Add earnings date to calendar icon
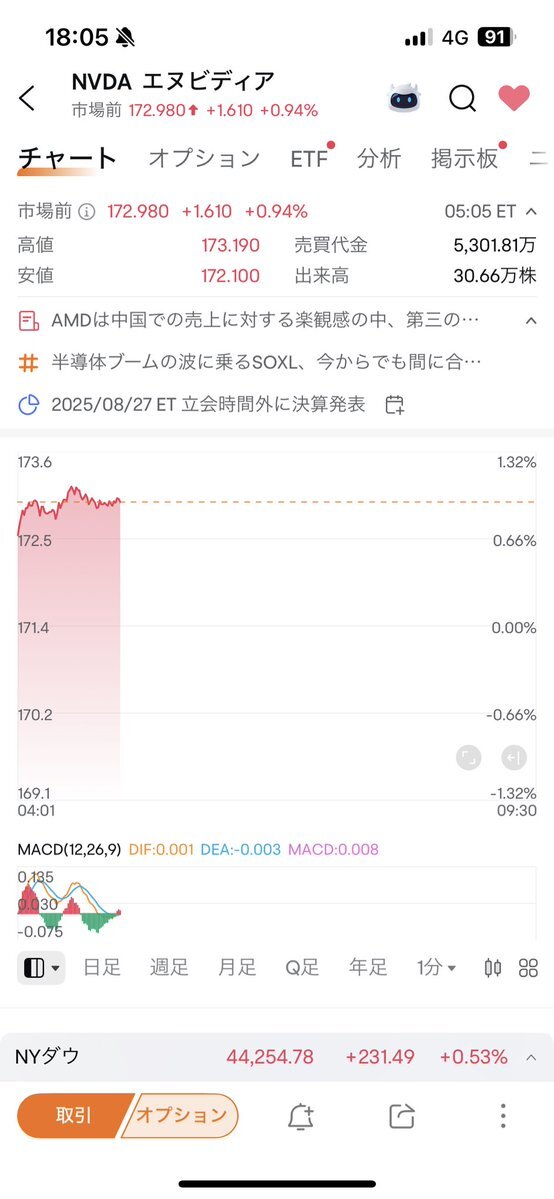 (x=394, y=405)
